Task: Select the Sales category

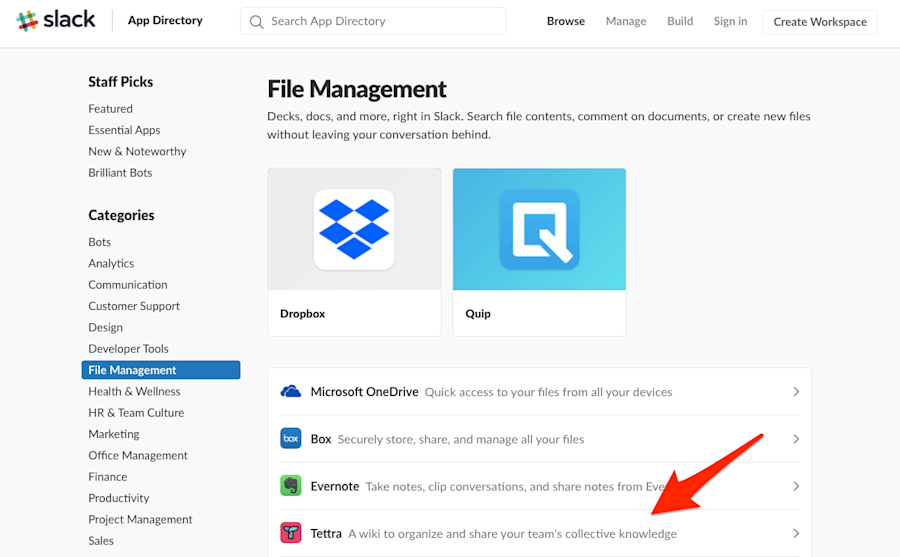Action: [x=100, y=540]
